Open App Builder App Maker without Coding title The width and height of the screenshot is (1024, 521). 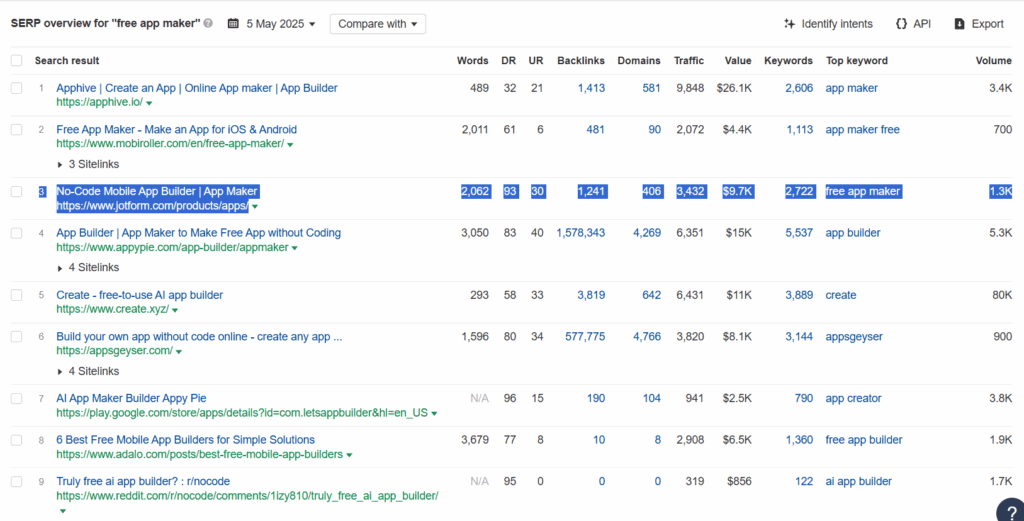[x=199, y=233]
